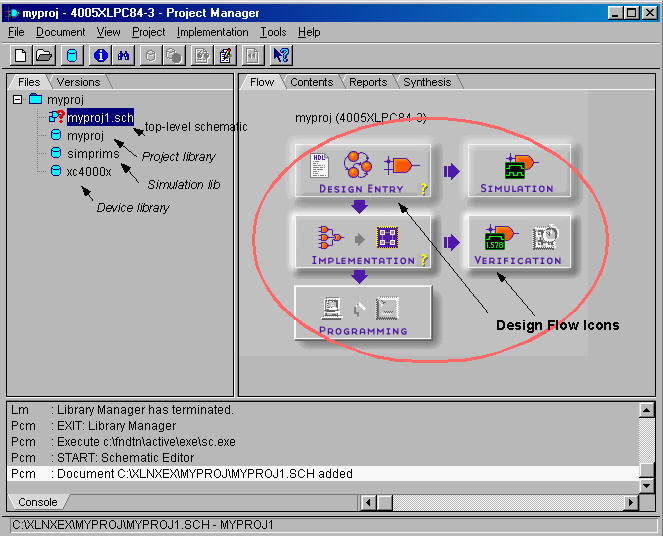The width and height of the screenshot is (663, 536).
Task: Click the blue info toolbar icon
Action: click(x=101, y=55)
